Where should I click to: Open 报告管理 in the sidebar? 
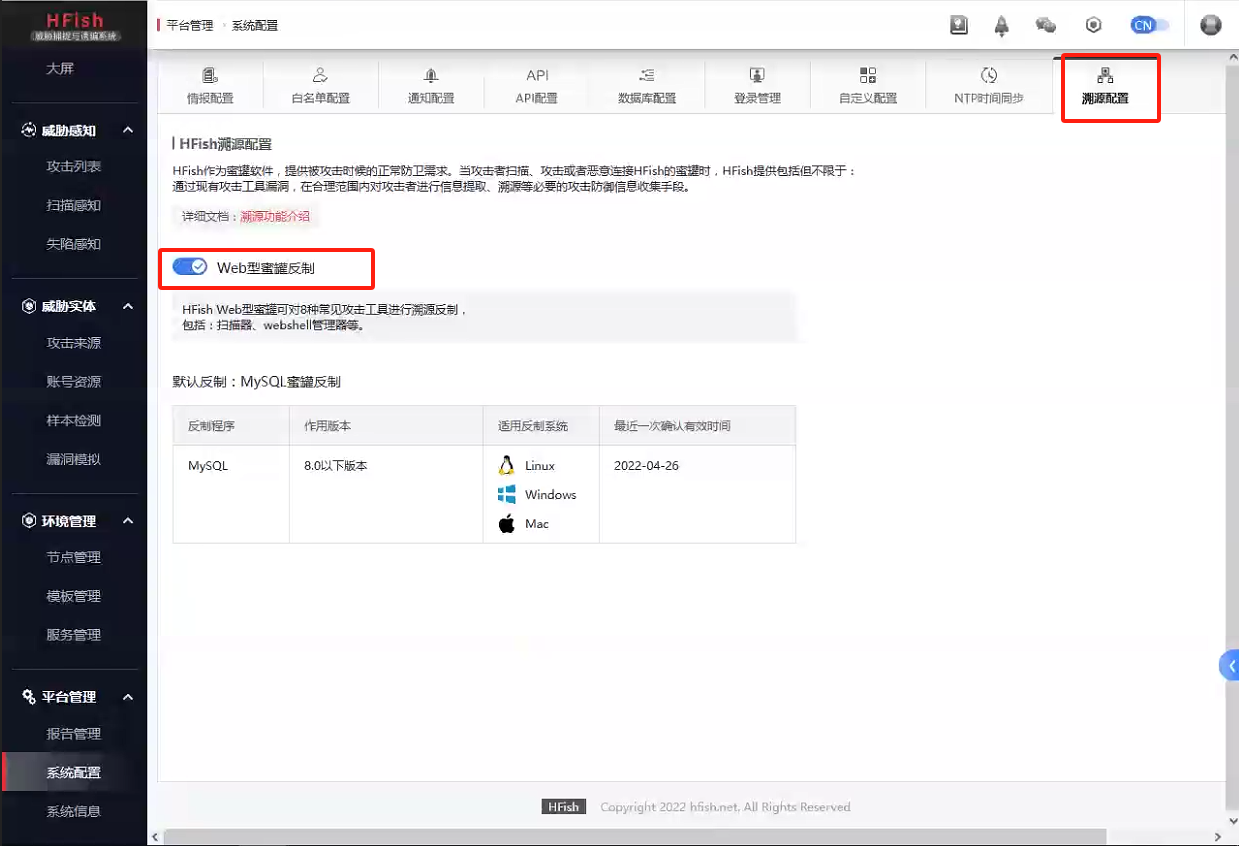tap(74, 734)
